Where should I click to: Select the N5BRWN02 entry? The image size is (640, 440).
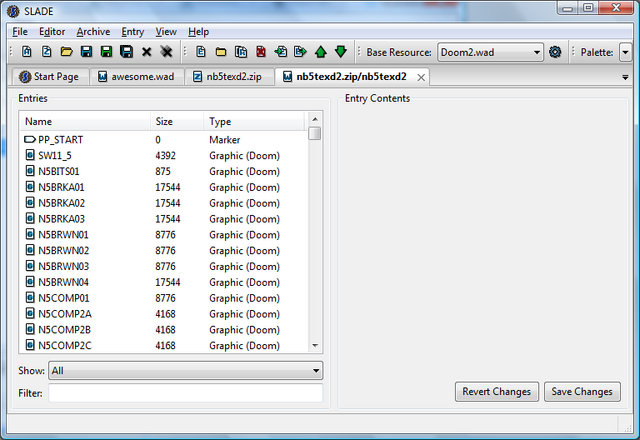163,250
